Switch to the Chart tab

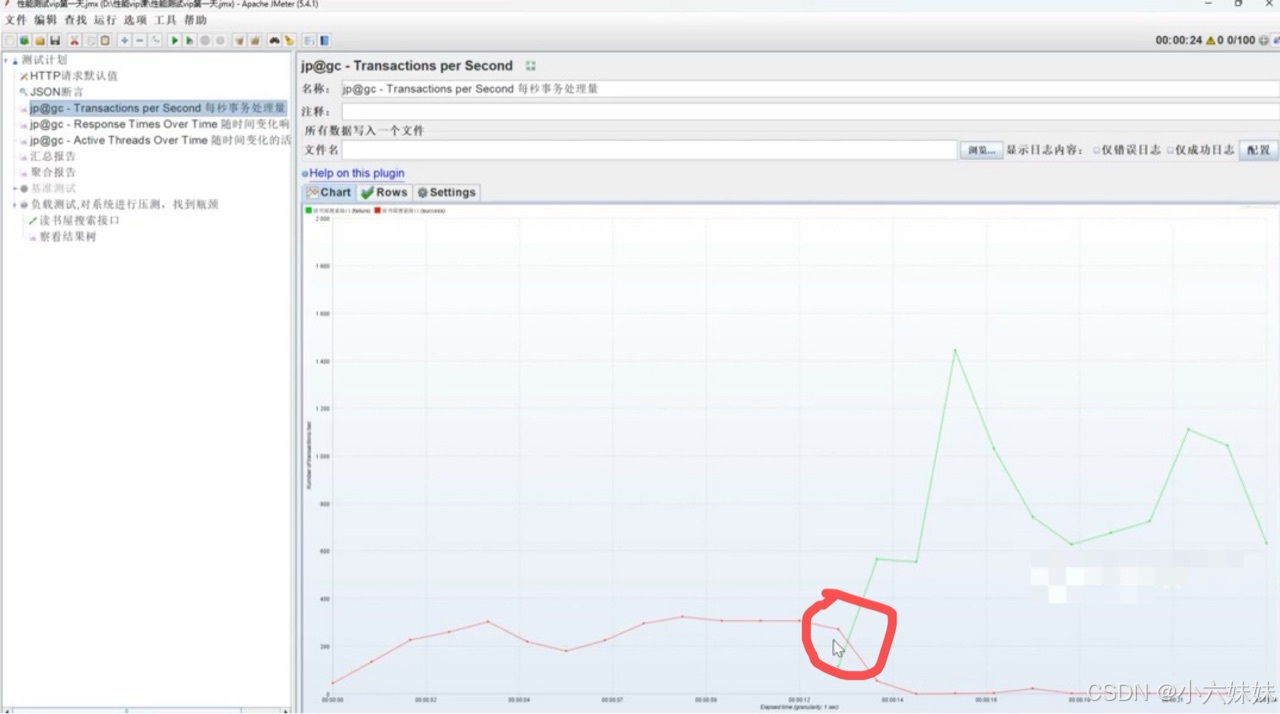click(329, 192)
